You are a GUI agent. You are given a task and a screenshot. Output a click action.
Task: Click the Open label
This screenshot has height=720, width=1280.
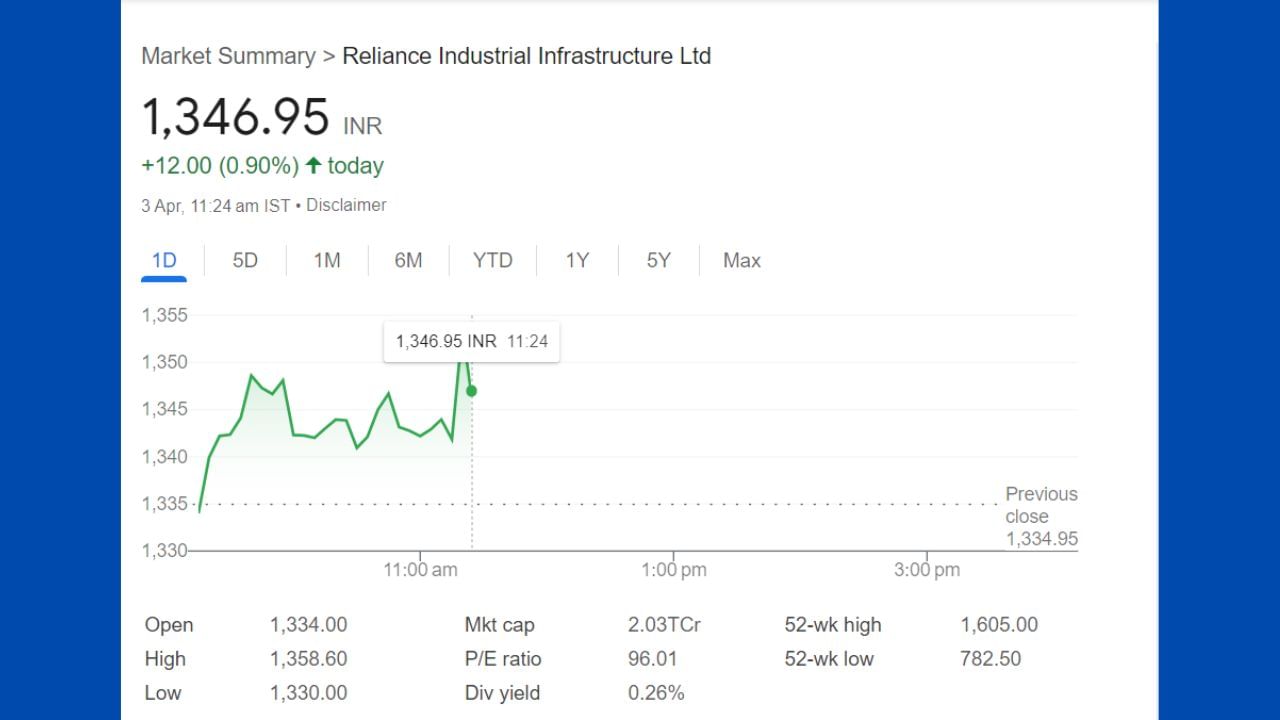click(x=169, y=625)
